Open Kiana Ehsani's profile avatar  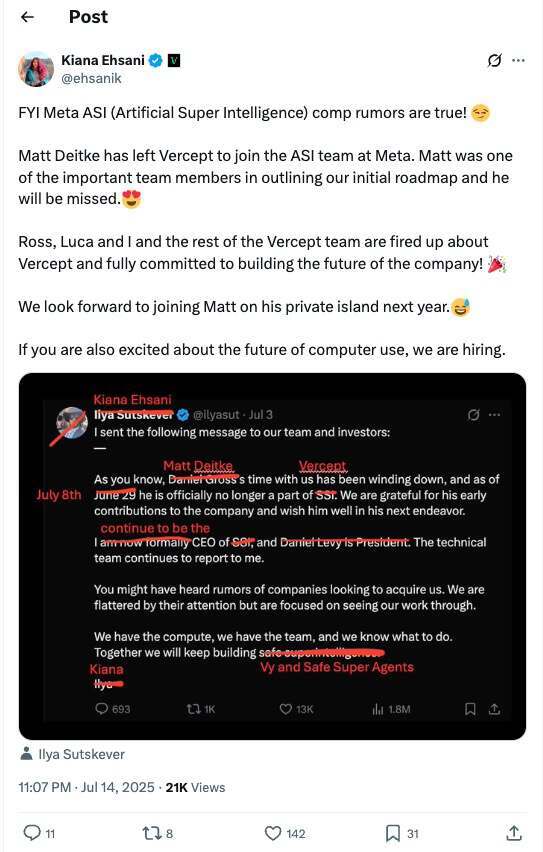[x=36, y=69]
